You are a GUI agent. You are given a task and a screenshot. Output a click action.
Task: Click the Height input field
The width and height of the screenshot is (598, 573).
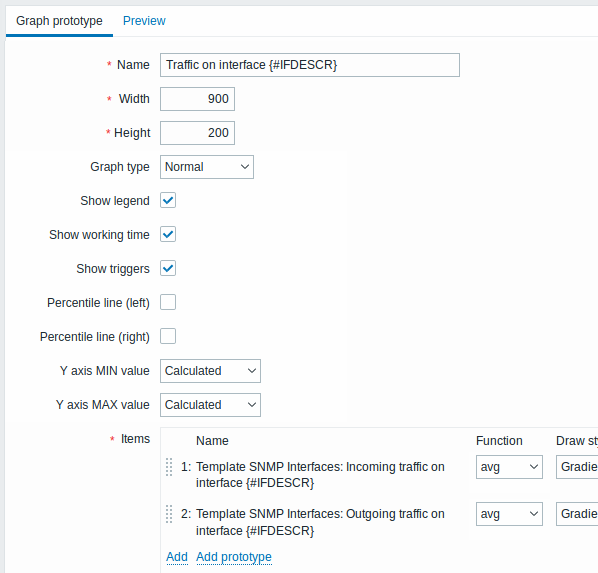(x=197, y=133)
